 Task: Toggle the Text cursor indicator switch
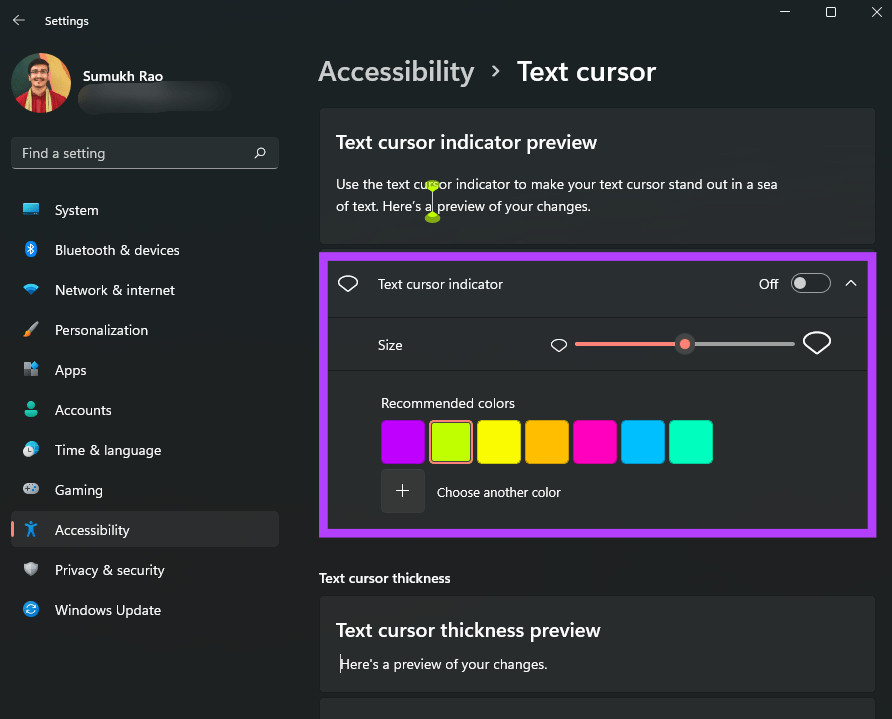click(x=810, y=283)
